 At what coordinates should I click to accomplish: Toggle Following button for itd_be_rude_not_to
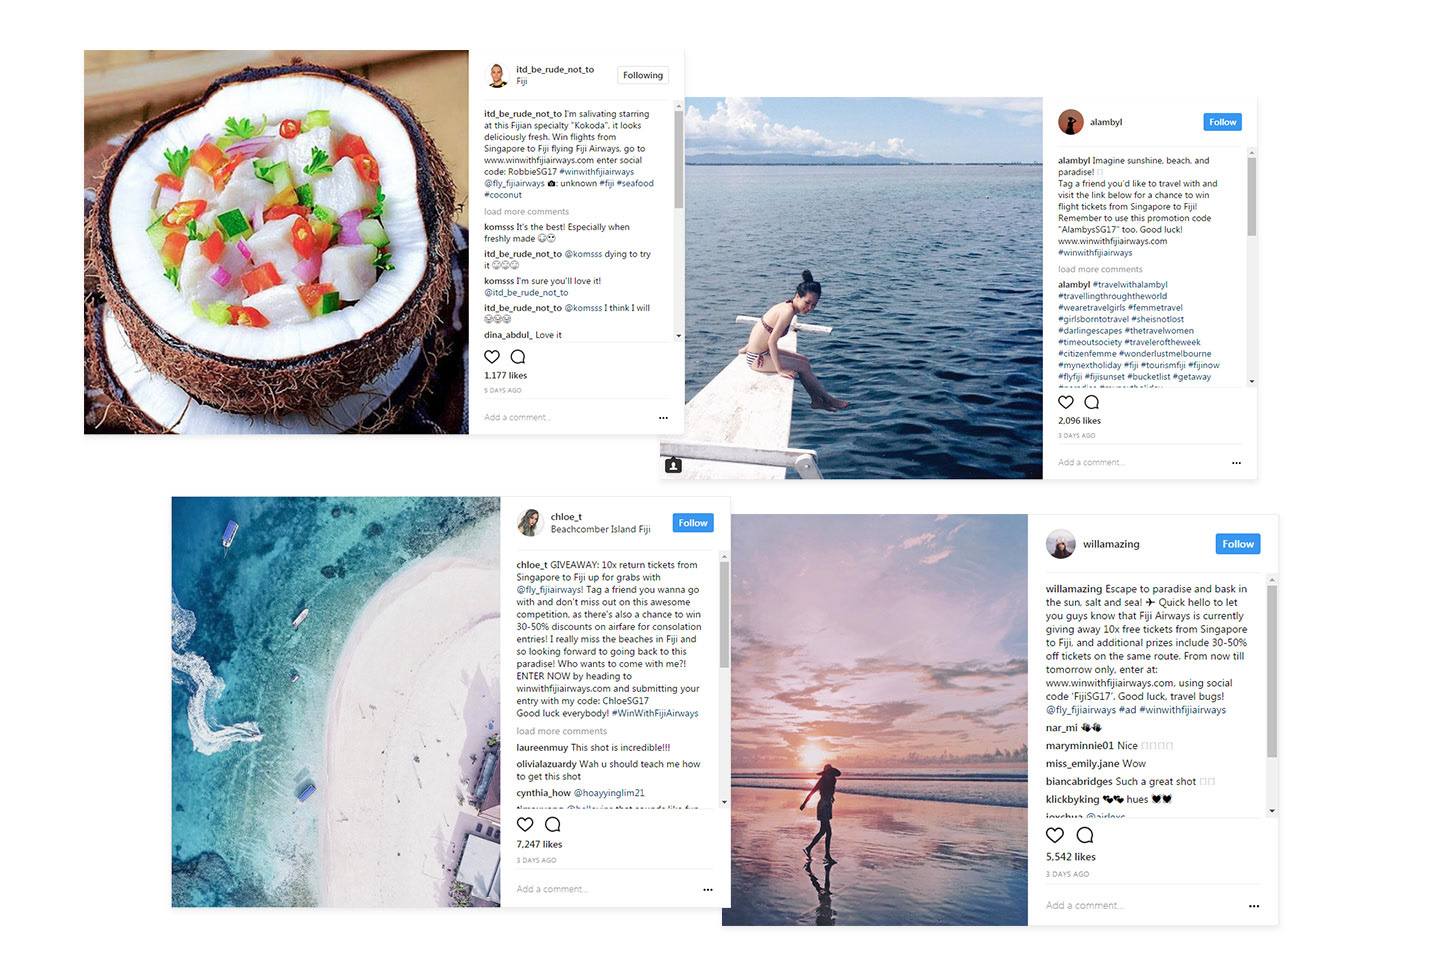[x=643, y=75]
